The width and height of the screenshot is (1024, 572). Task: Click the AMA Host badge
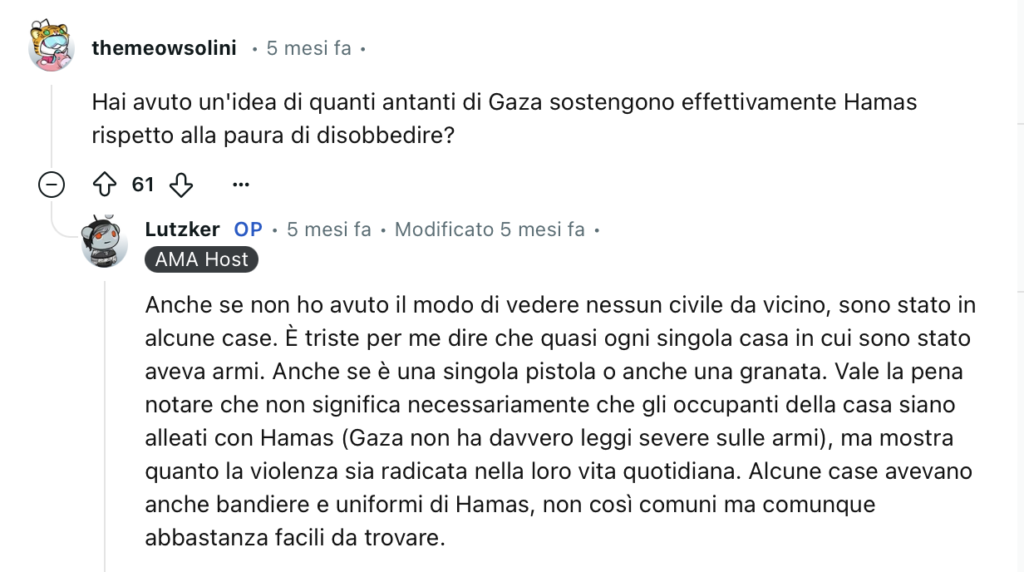[x=202, y=260]
